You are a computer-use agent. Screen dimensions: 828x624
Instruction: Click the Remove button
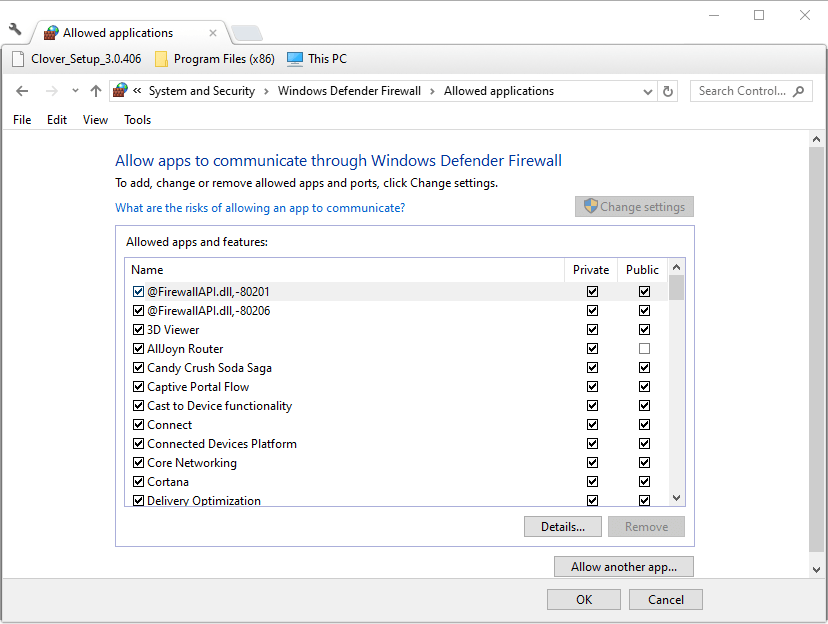pos(646,527)
